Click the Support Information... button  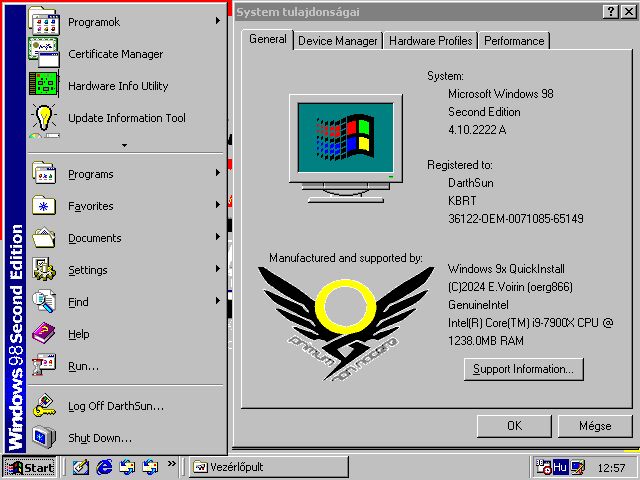tap(523, 369)
